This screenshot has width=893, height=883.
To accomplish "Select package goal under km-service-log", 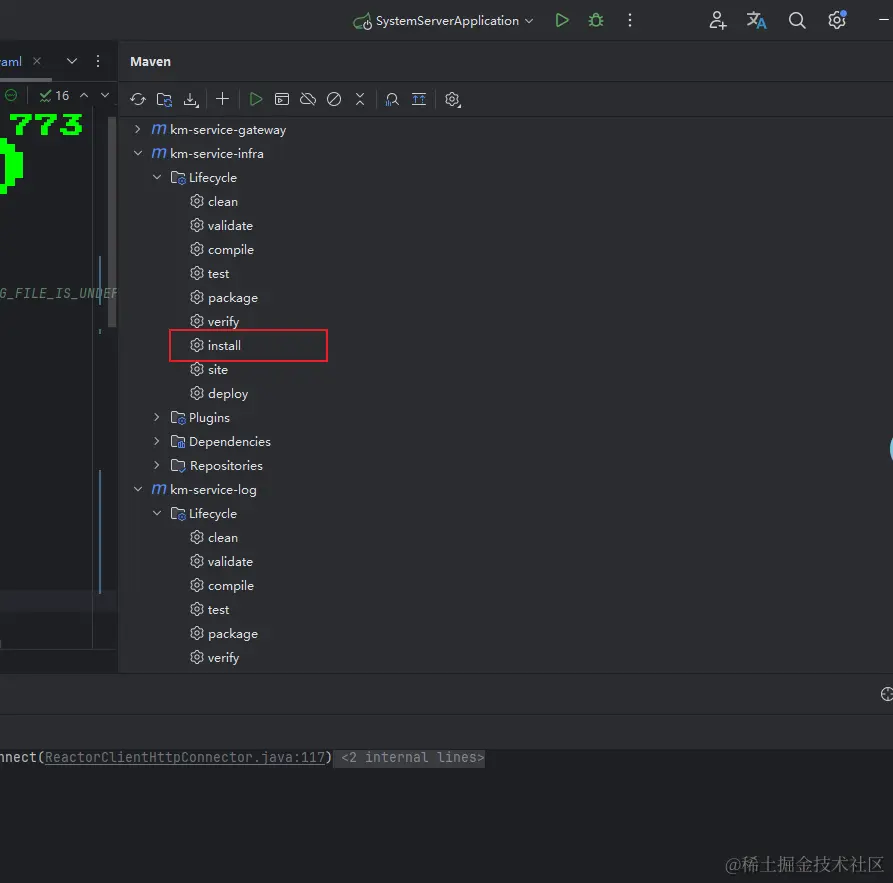I will pos(224,633).
